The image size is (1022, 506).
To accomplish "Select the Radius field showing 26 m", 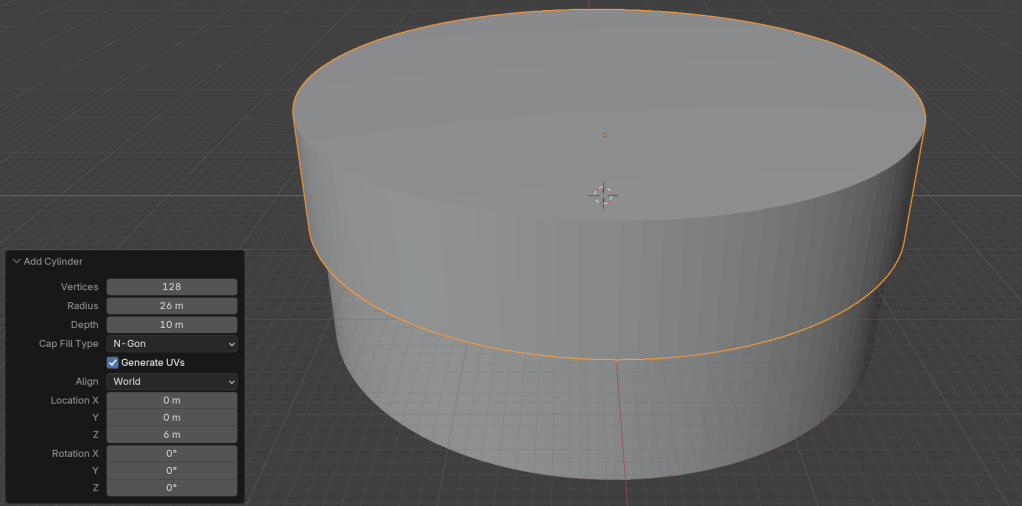I will coord(171,306).
